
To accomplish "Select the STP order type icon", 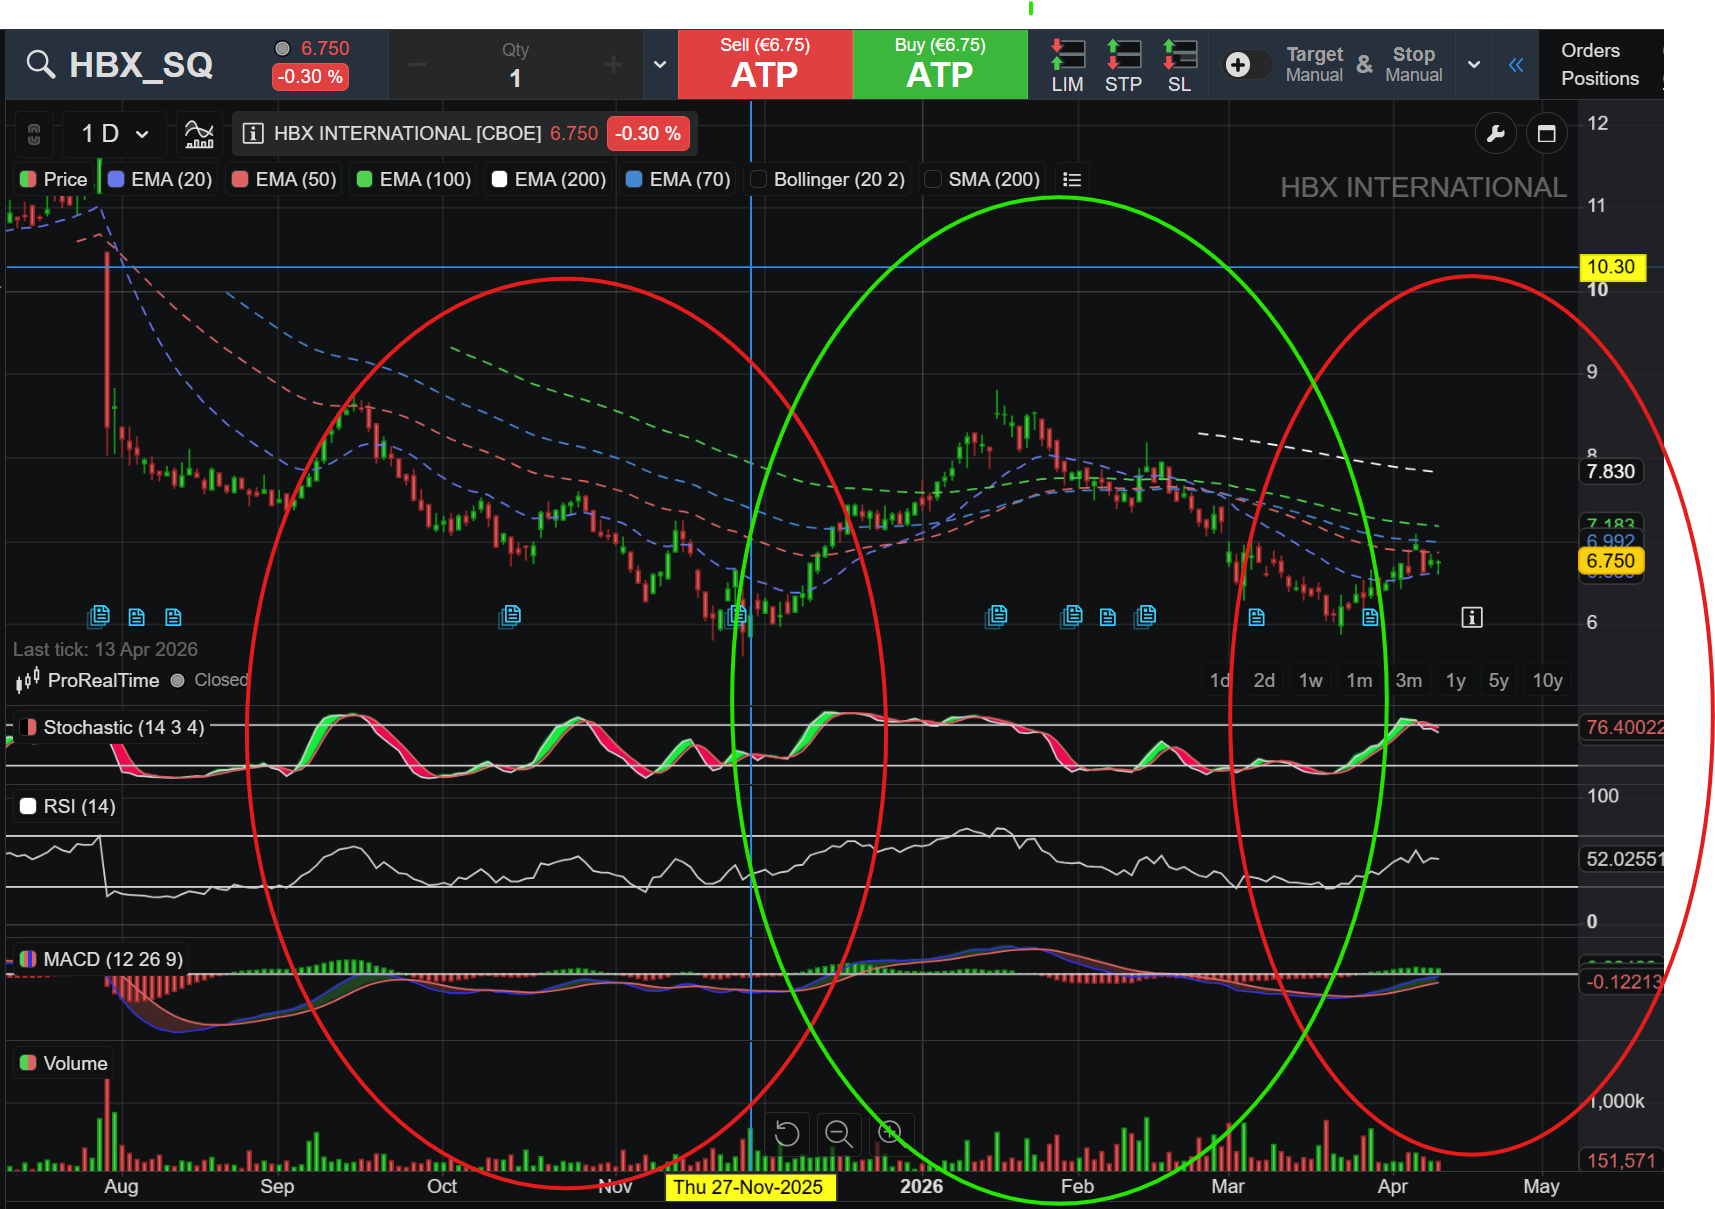I will (1123, 66).
